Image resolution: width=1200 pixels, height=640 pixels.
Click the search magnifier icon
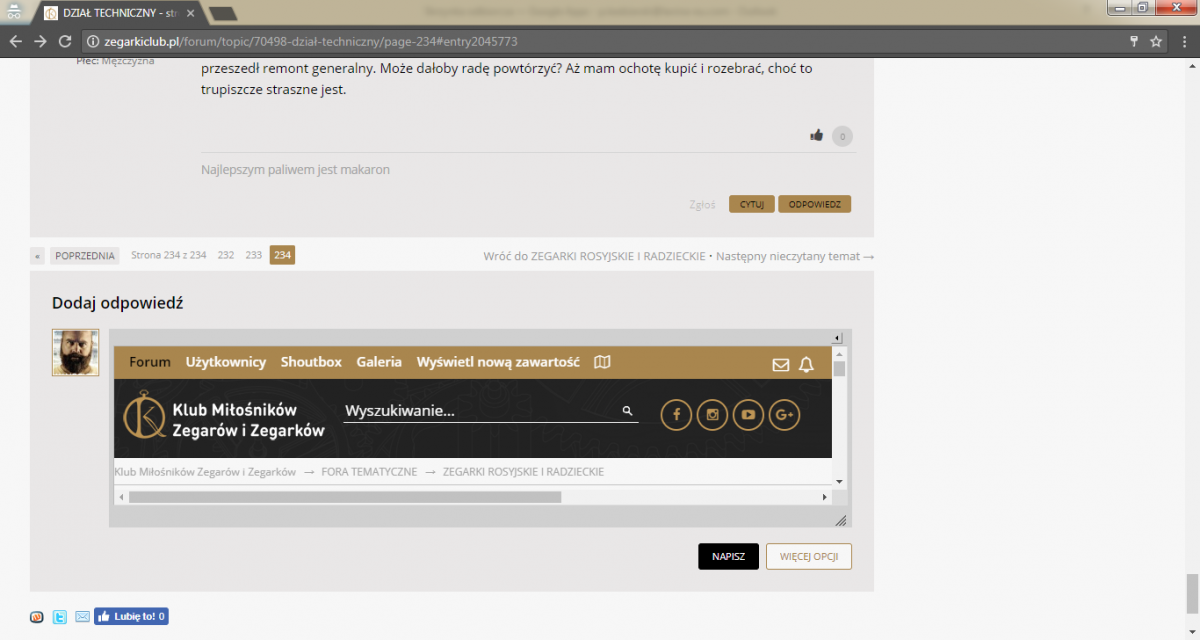tap(627, 411)
